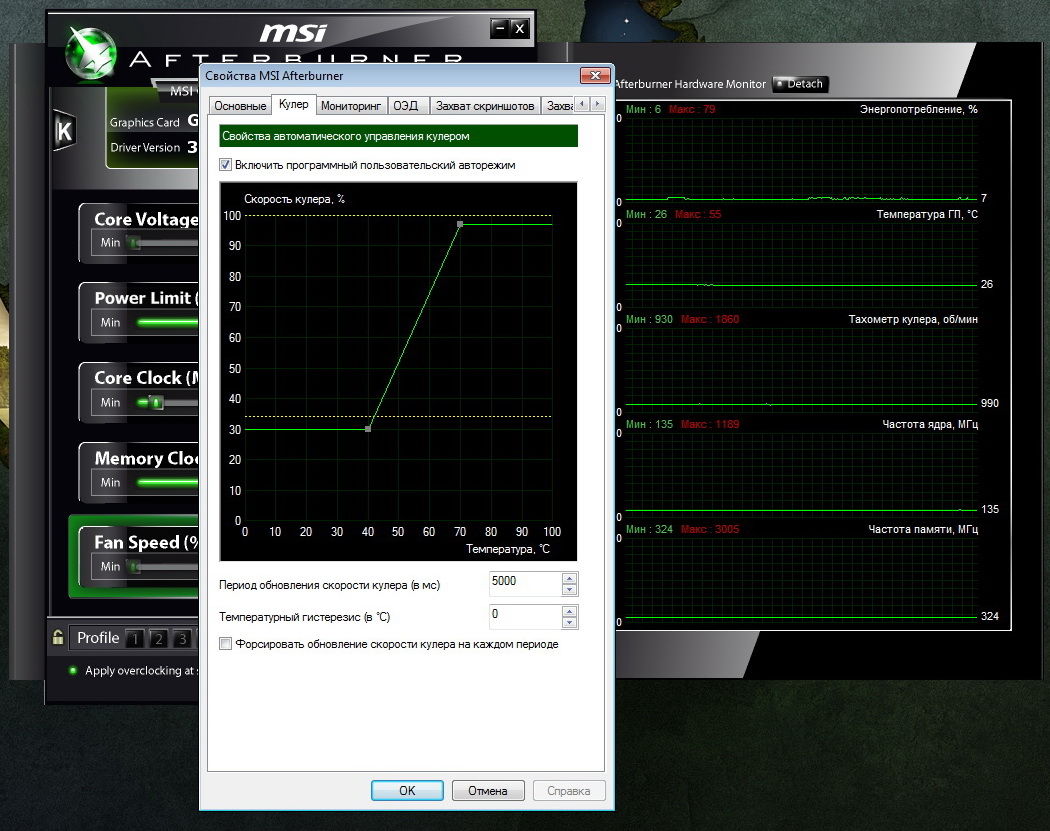
Task: Enable Включить программный пользовательский авторежим checkbox
Action: click(226, 165)
